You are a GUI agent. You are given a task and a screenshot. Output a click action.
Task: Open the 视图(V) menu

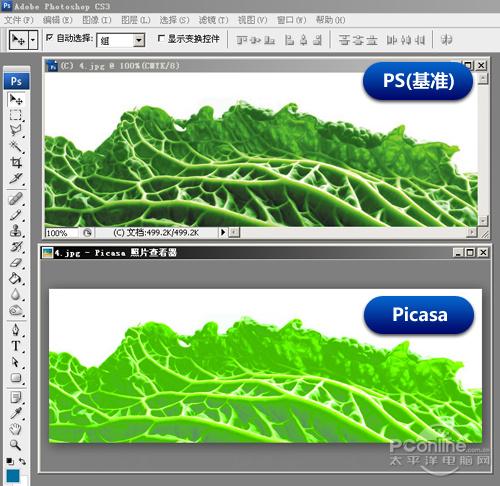[252, 20]
